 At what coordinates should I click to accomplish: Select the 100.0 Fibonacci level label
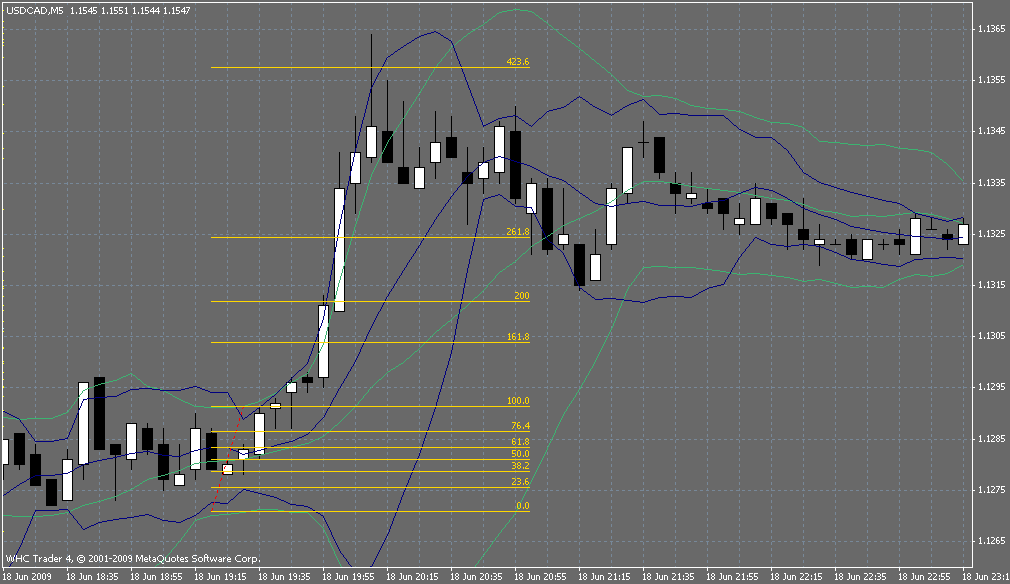pos(518,400)
